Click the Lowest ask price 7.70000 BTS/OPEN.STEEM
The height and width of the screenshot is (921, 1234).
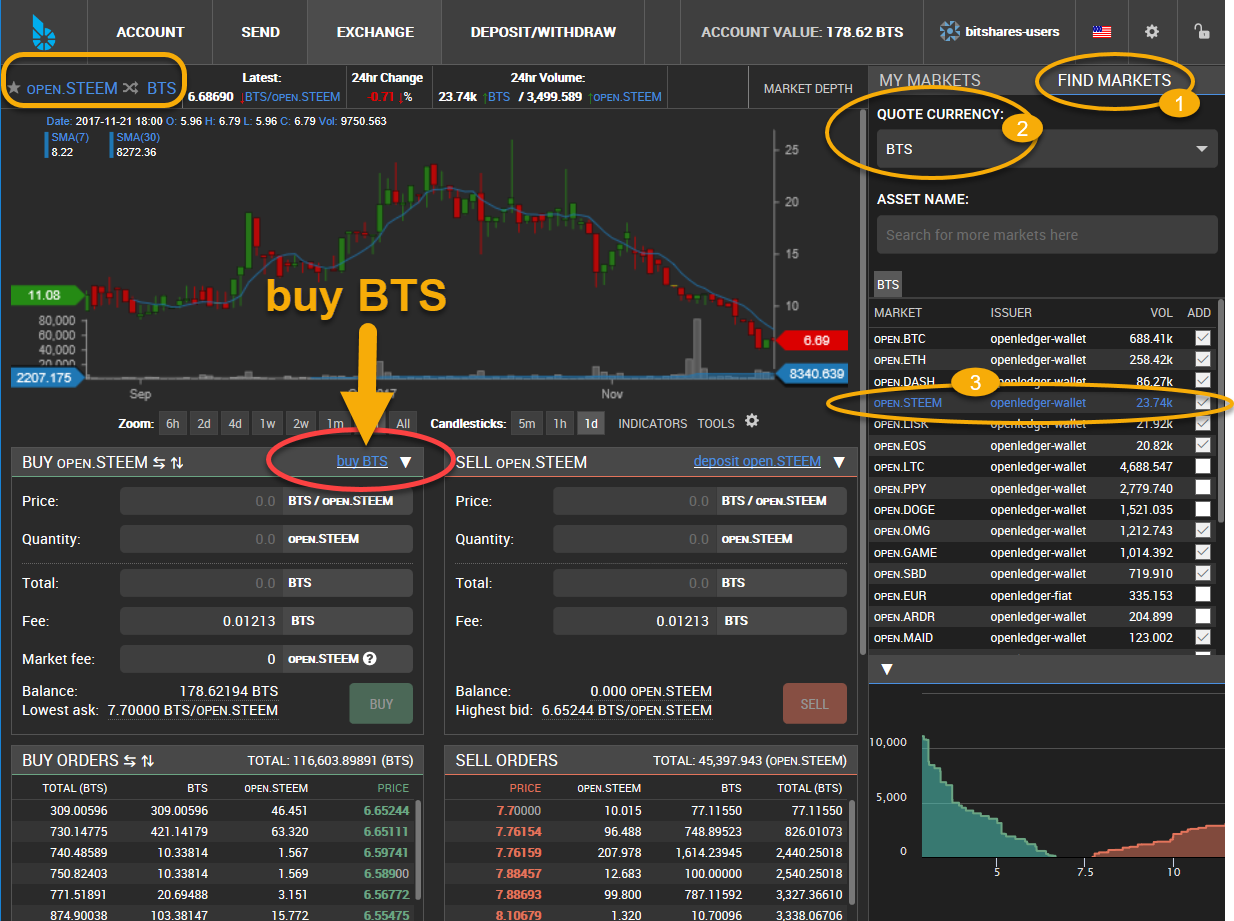coord(193,710)
